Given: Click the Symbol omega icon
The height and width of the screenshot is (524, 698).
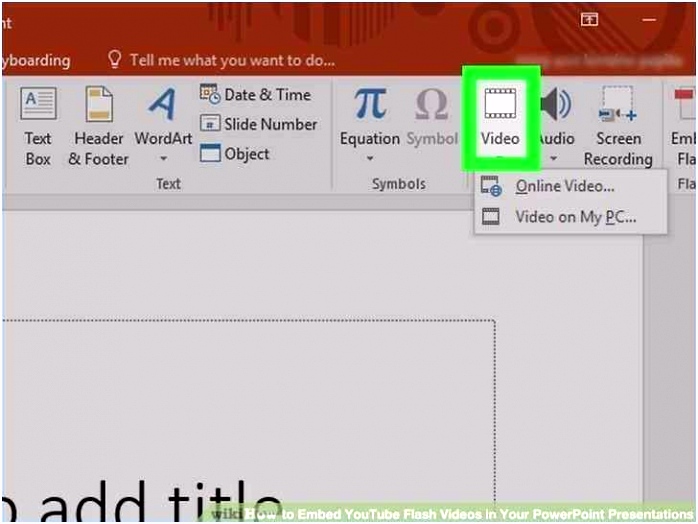Looking at the screenshot, I should pos(431,104).
